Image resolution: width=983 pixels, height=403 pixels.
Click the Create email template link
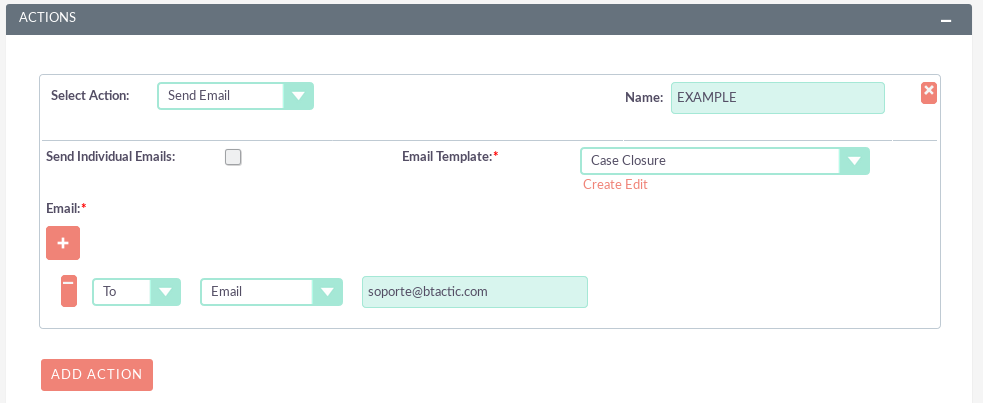pos(603,185)
